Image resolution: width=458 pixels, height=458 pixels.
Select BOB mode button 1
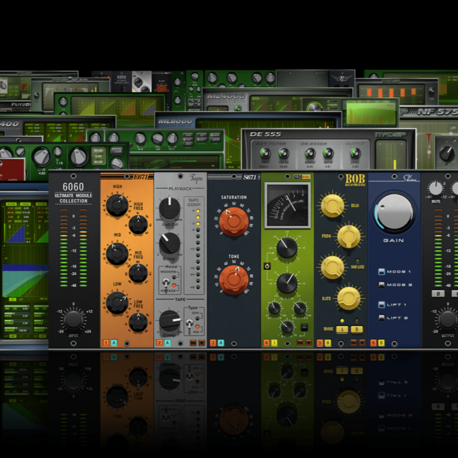(342, 329)
